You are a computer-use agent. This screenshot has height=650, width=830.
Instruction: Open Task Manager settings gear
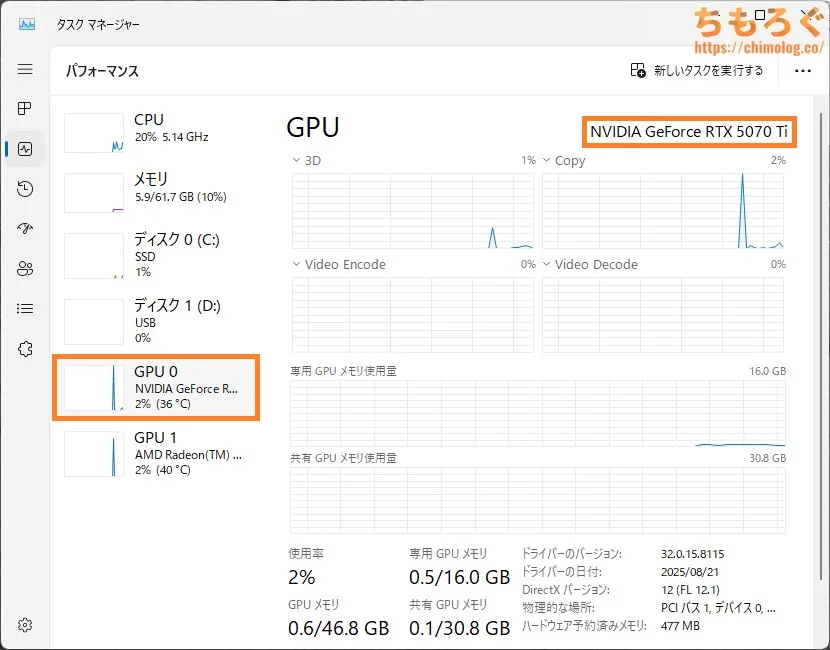[25, 625]
